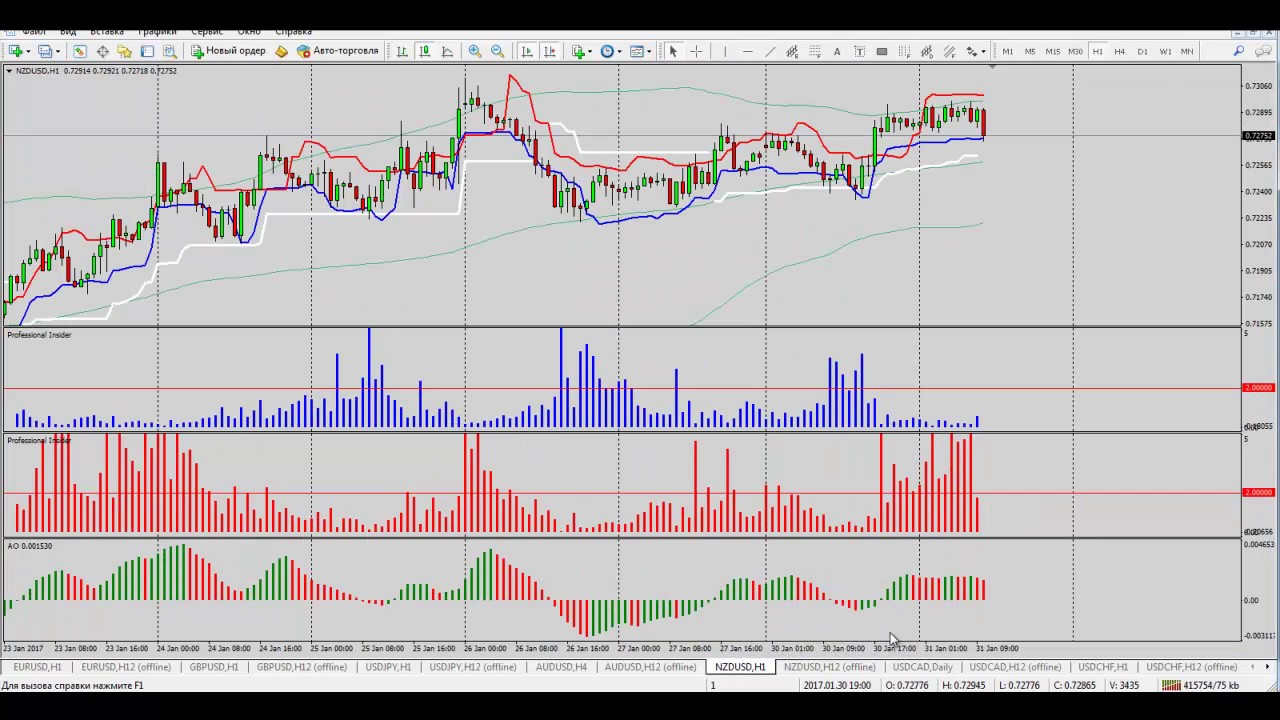
Task: Expand the Templates dropdown arrow
Action: 648,51
